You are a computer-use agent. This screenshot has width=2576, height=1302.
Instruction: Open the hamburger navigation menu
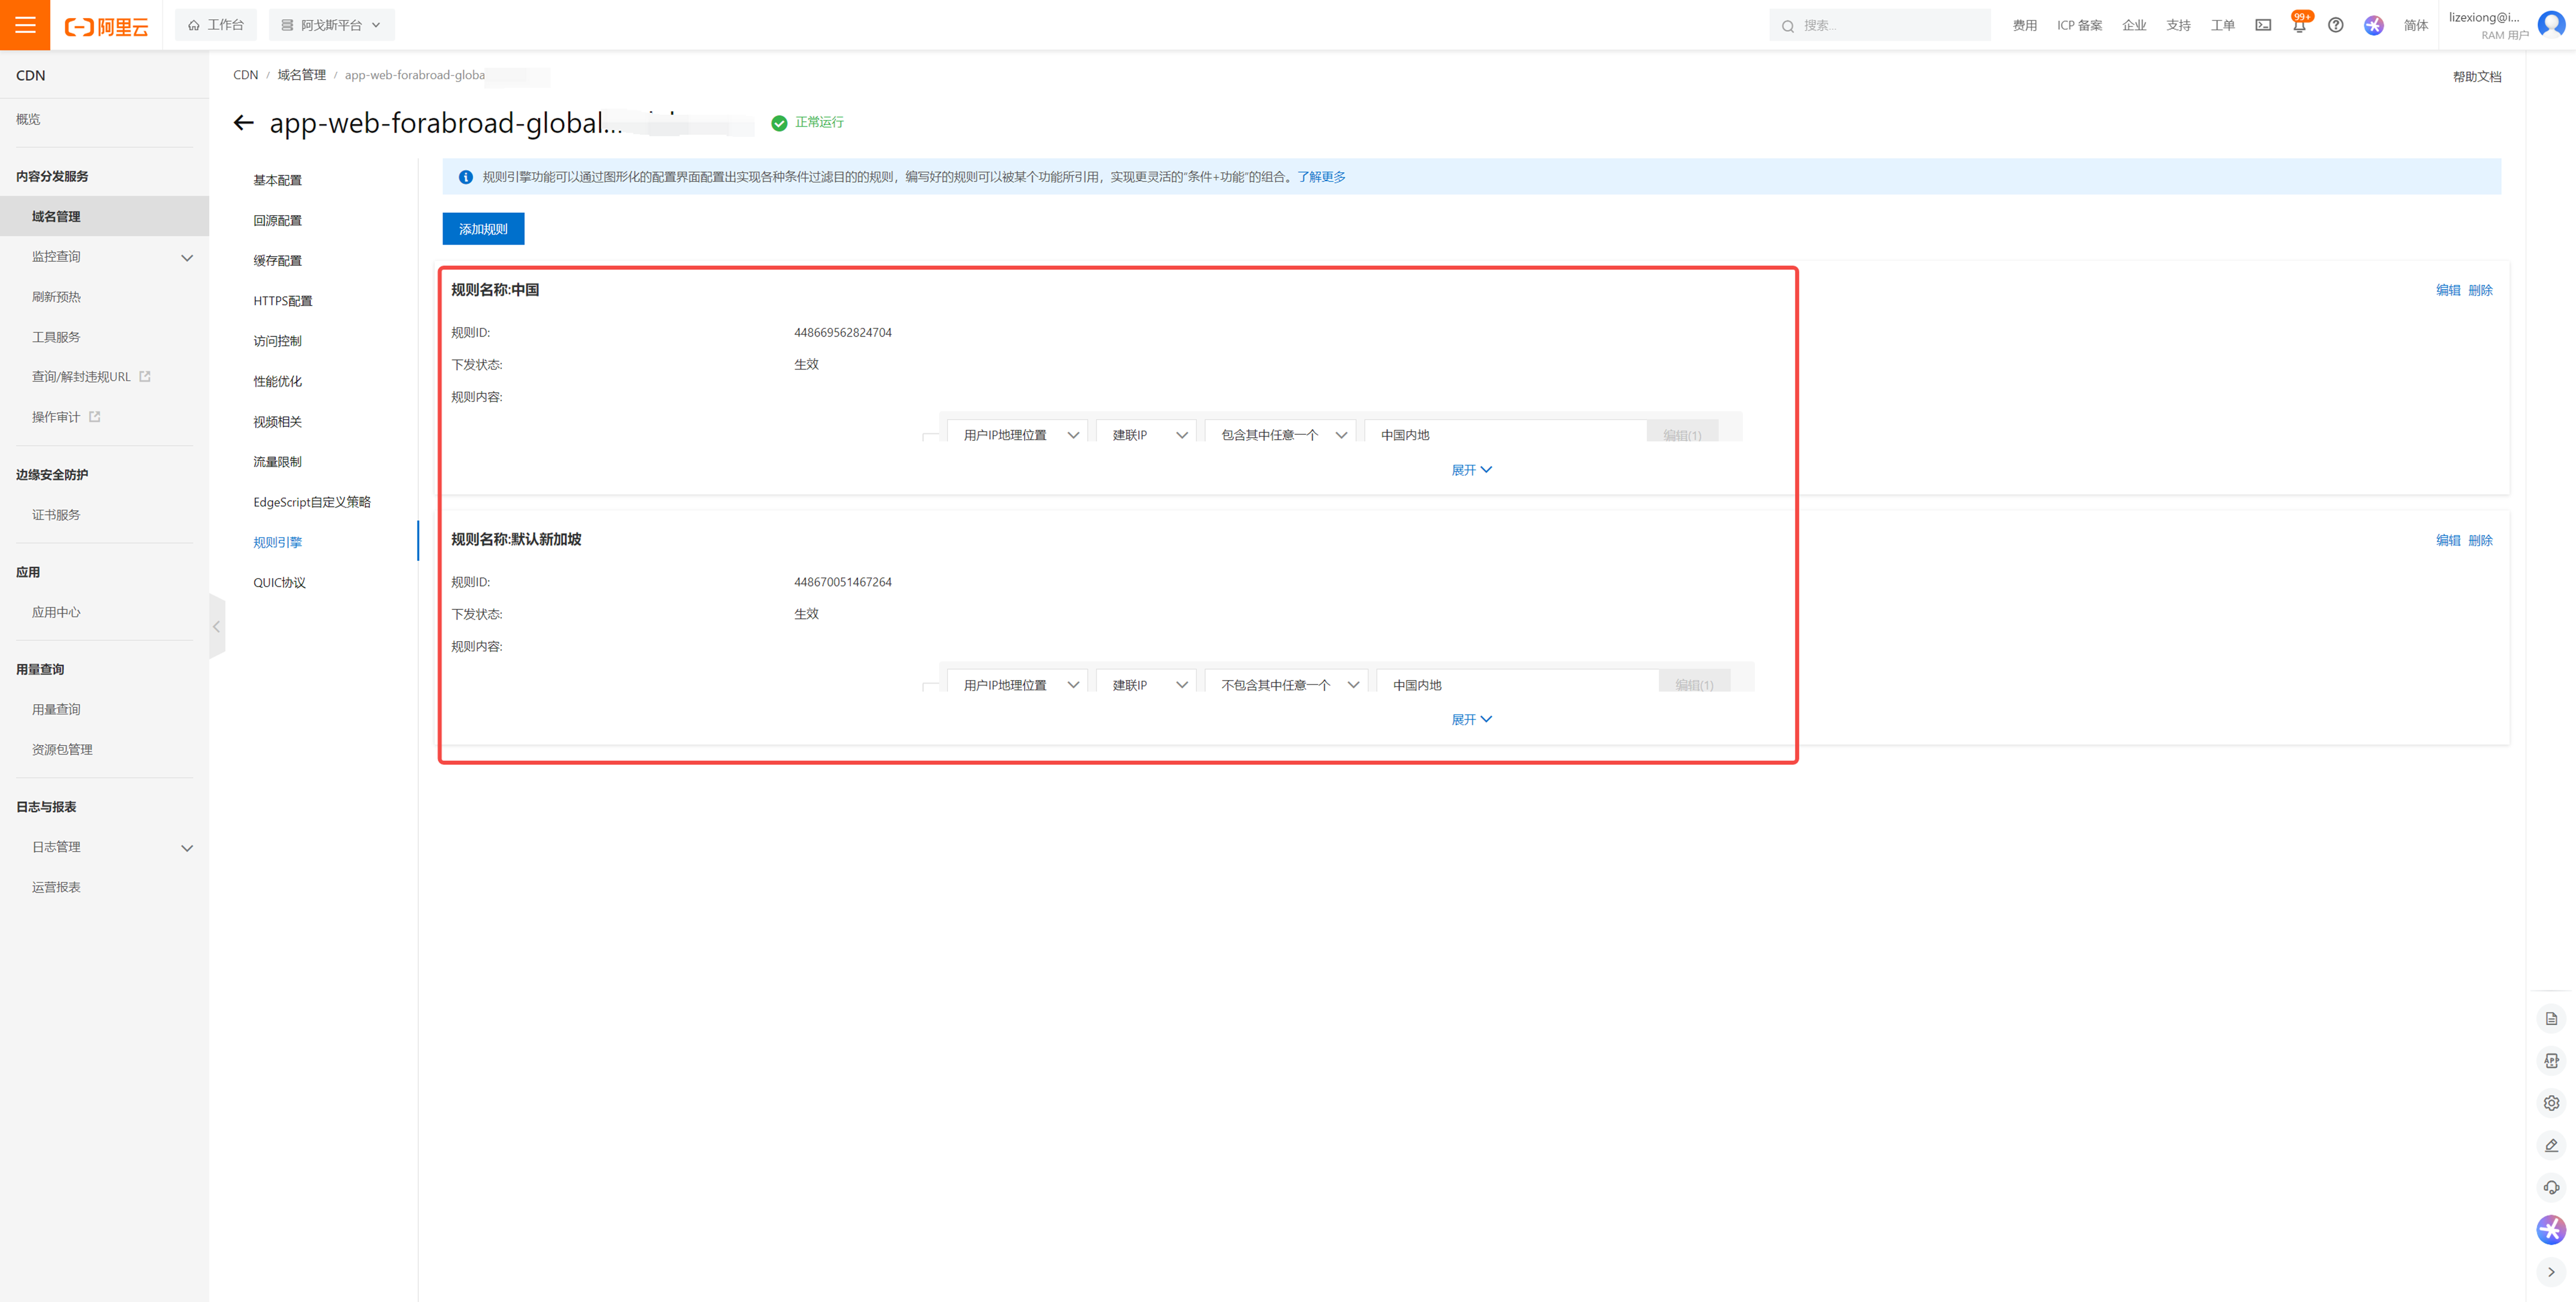click(x=25, y=25)
